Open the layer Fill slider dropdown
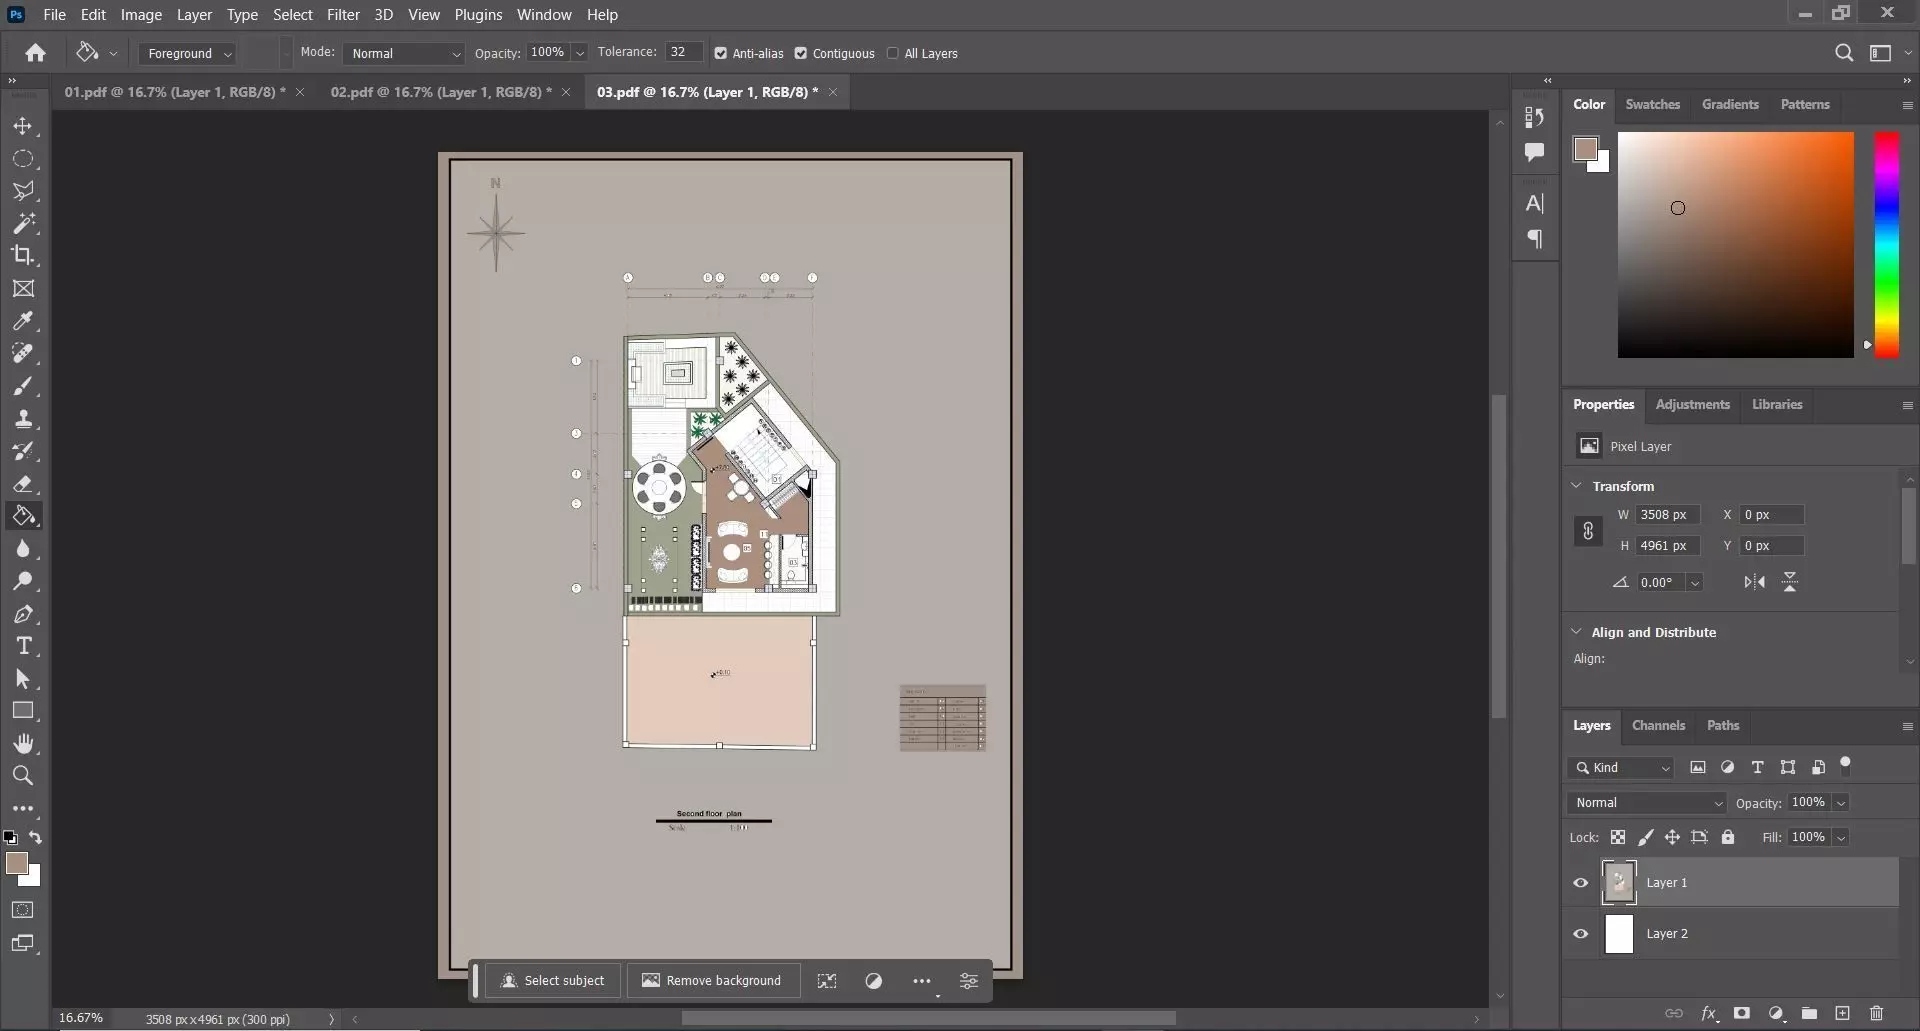 pos(1841,837)
